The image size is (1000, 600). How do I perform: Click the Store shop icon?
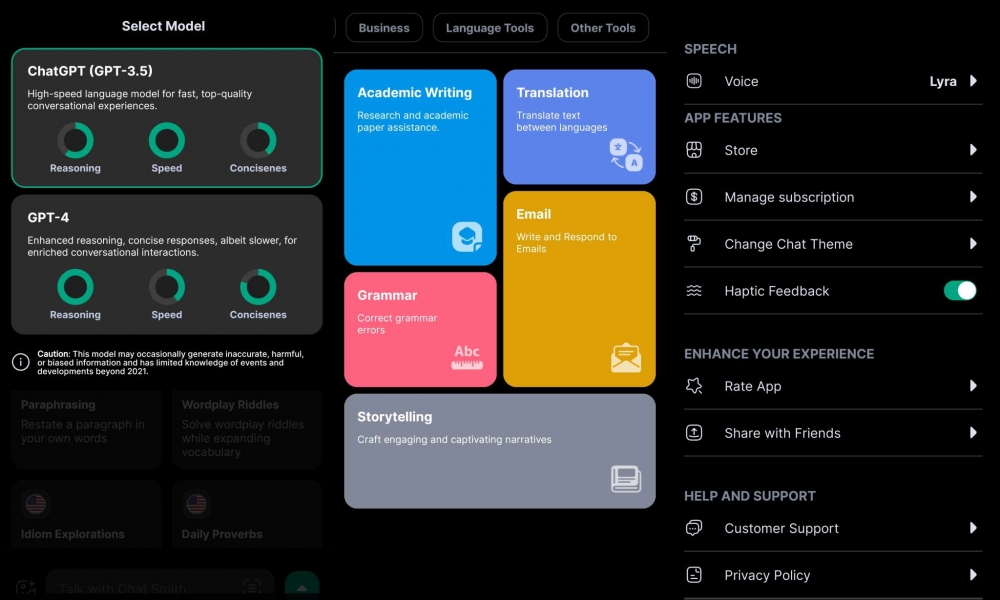(x=694, y=150)
